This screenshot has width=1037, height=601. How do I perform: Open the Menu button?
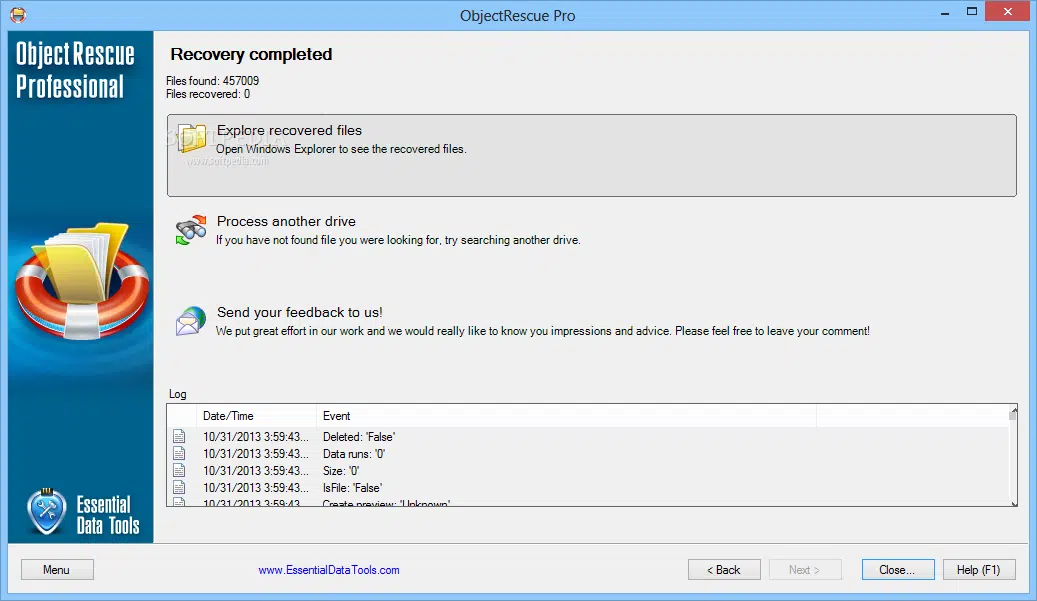coord(57,569)
